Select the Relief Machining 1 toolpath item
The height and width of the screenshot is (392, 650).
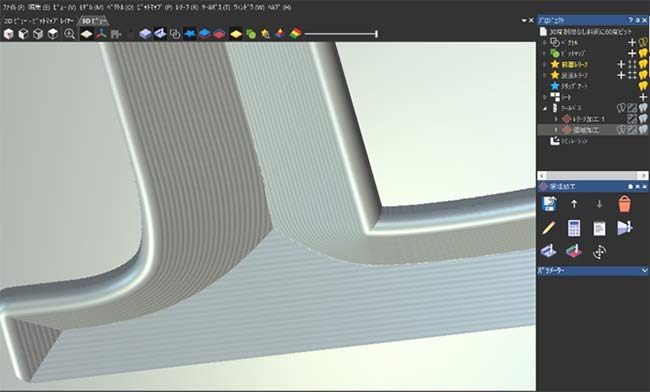pos(588,119)
